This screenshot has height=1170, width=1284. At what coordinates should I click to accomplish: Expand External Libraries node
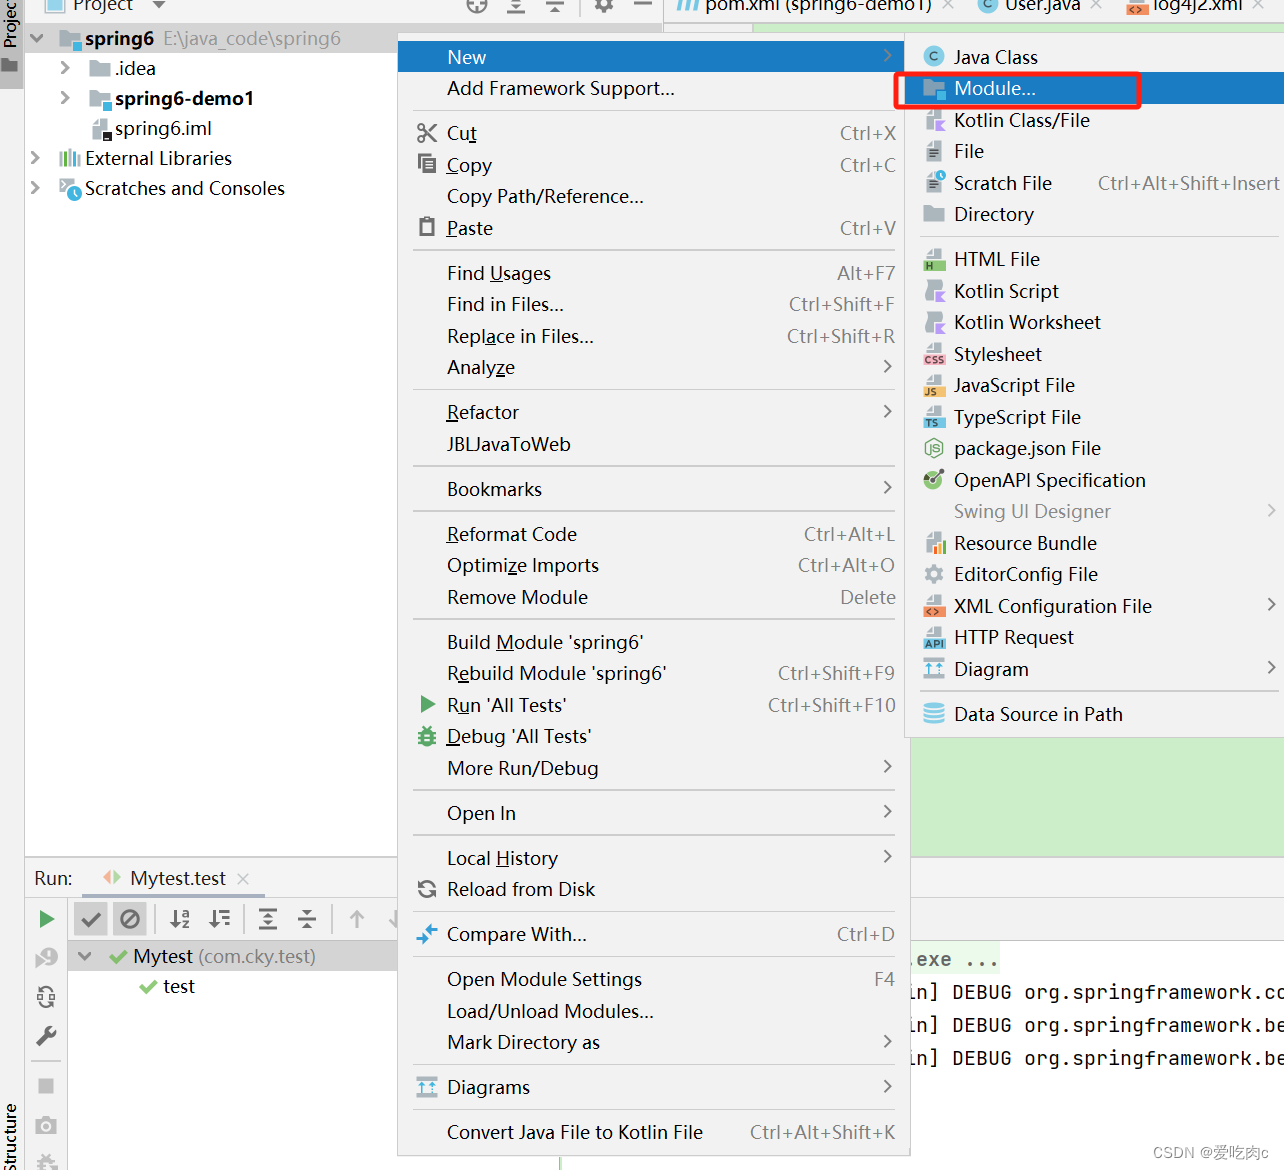tap(35, 158)
